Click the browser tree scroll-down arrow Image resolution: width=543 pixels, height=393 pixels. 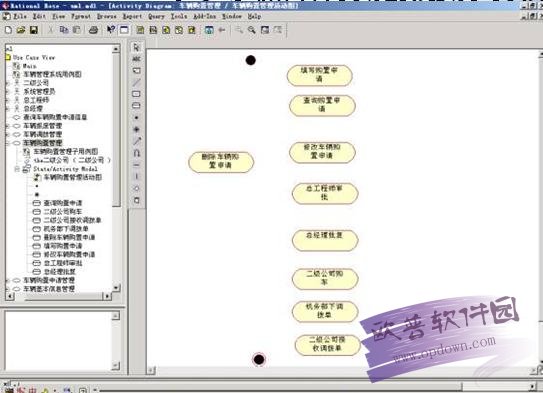(116, 287)
